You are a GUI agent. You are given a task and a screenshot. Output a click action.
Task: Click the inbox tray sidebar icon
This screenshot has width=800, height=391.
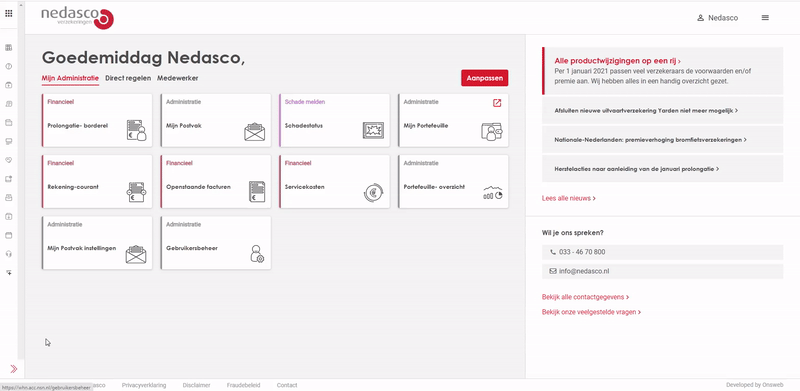9,198
